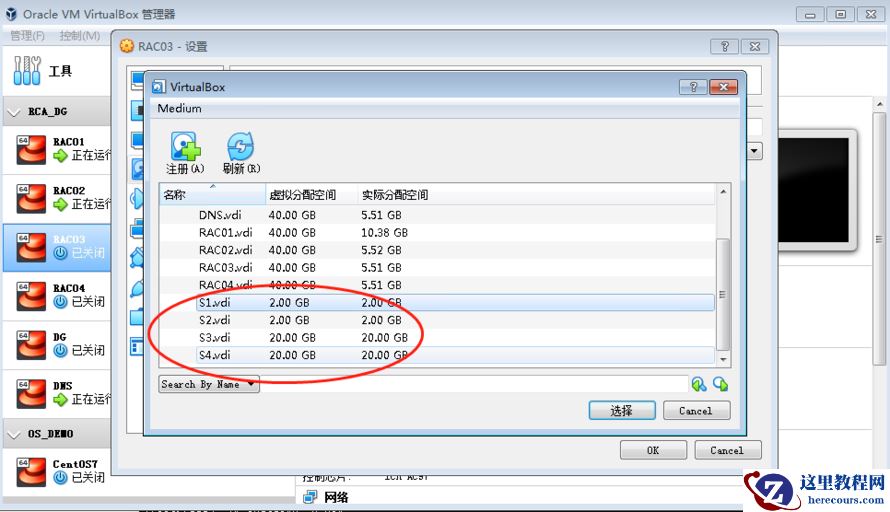Select the RAC04 virtual machine icon

point(31,296)
